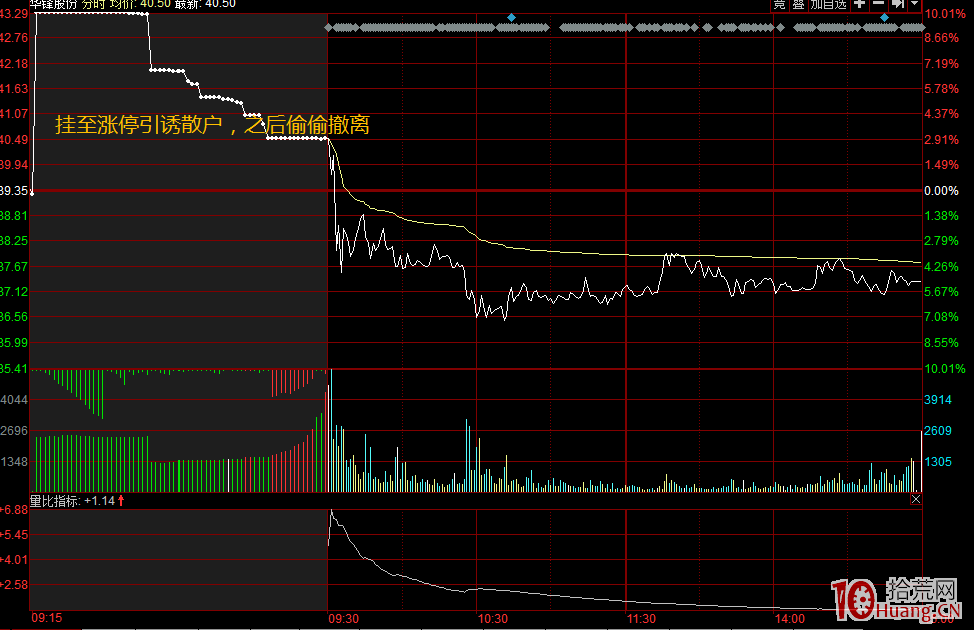The height and width of the screenshot is (630, 974).
Task: Click the 2.91% percentage axis label
Action: (941, 140)
